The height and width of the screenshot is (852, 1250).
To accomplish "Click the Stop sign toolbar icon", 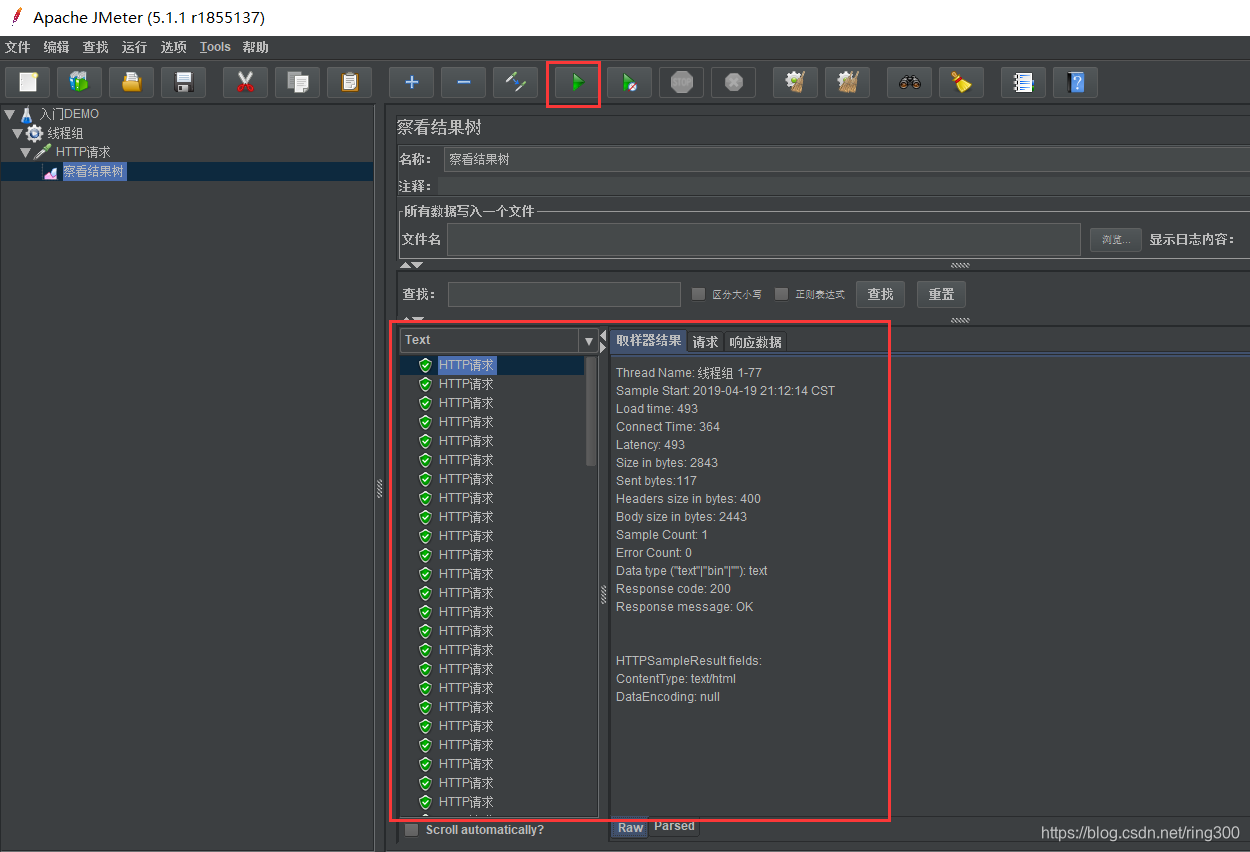I will (x=681, y=82).
